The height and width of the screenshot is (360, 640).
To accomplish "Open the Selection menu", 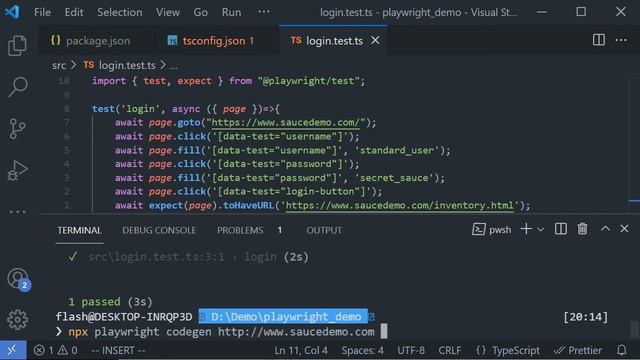I will pyautogui.click(x=120, y=12).
